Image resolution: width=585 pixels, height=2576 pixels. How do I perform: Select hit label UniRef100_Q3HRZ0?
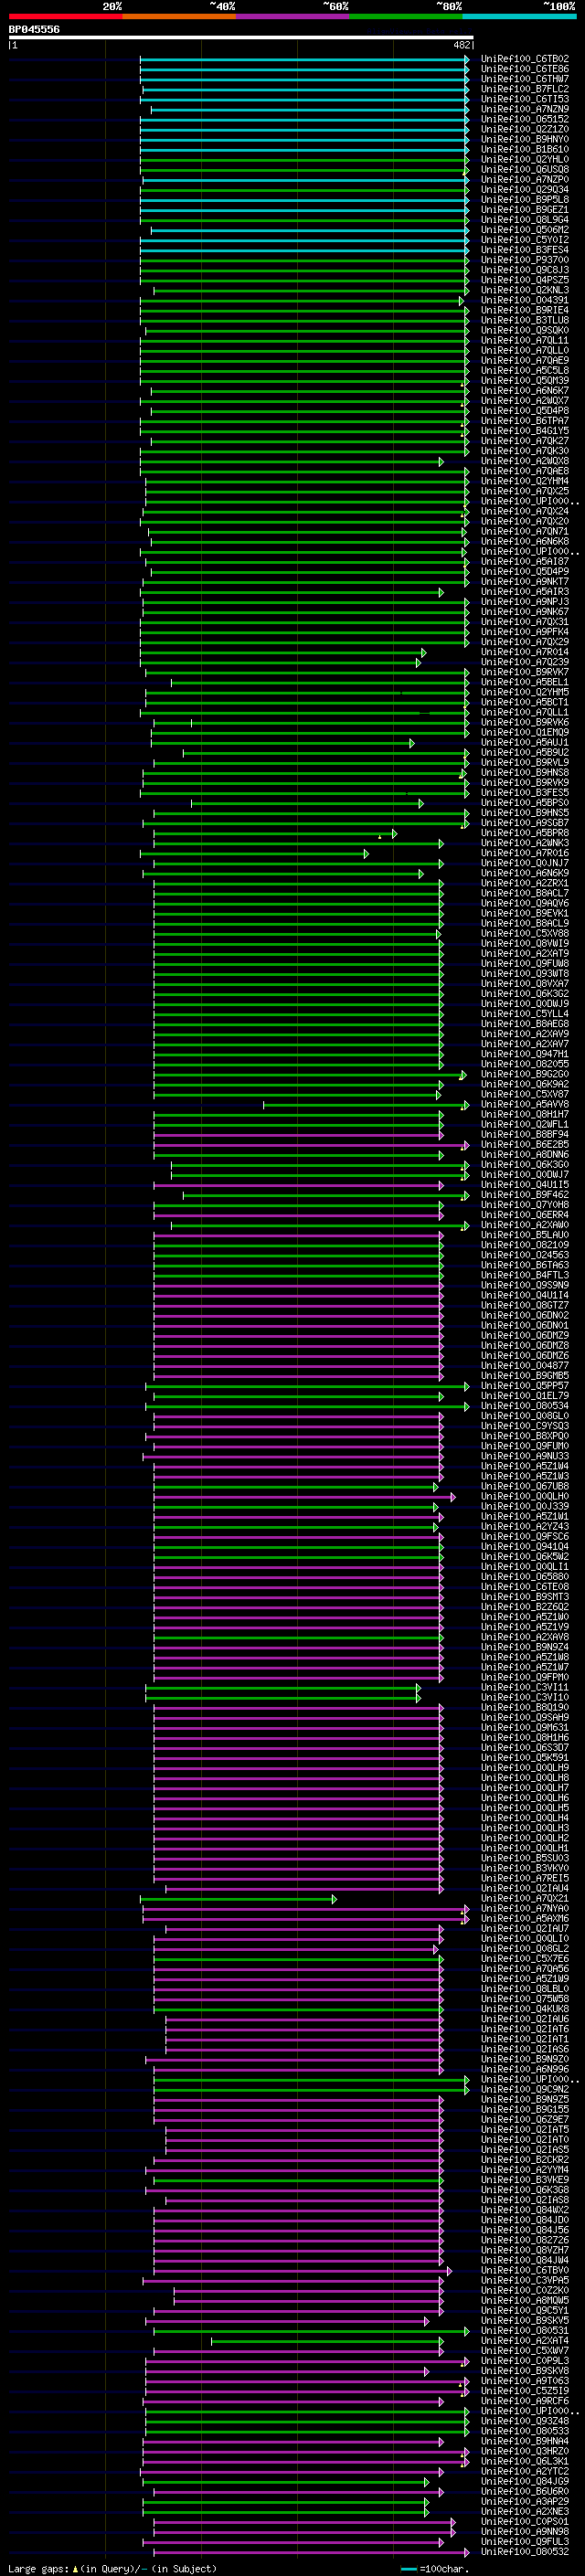[x=525, y=2451]
